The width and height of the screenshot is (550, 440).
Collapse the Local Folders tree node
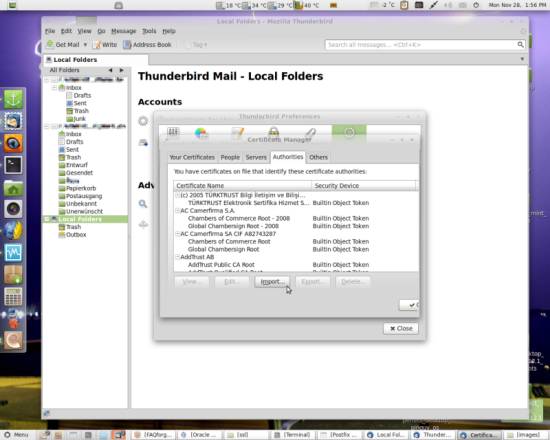47,219
